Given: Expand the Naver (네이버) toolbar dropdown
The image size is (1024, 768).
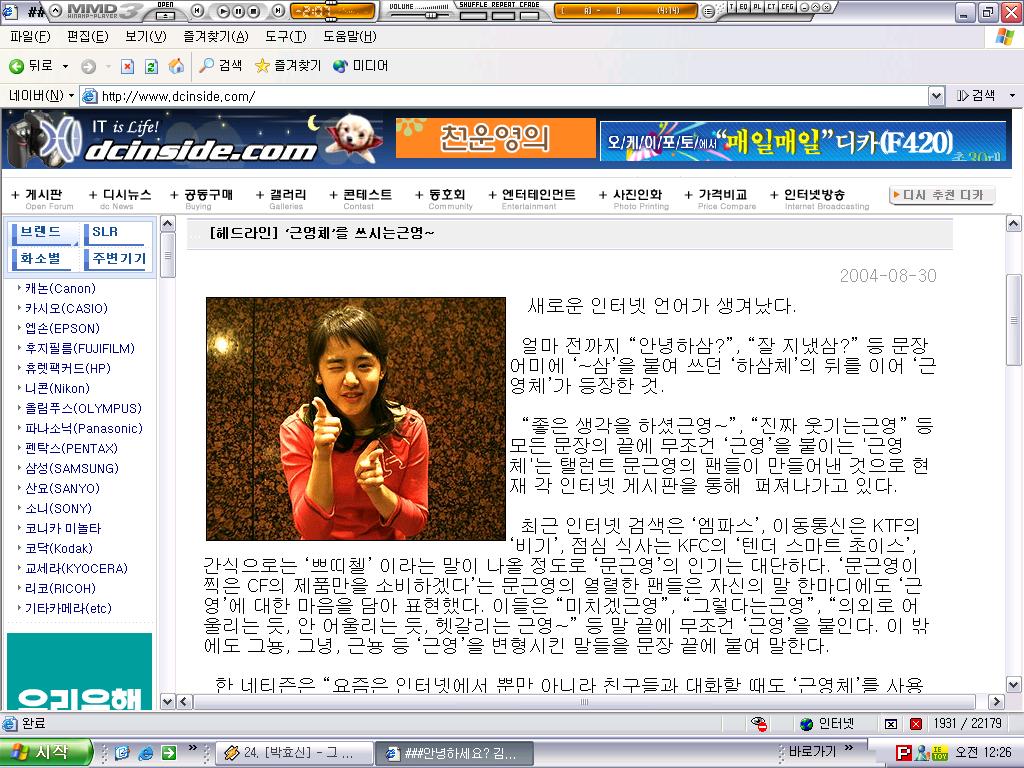Looking at the screenshot, I should 70,96.
